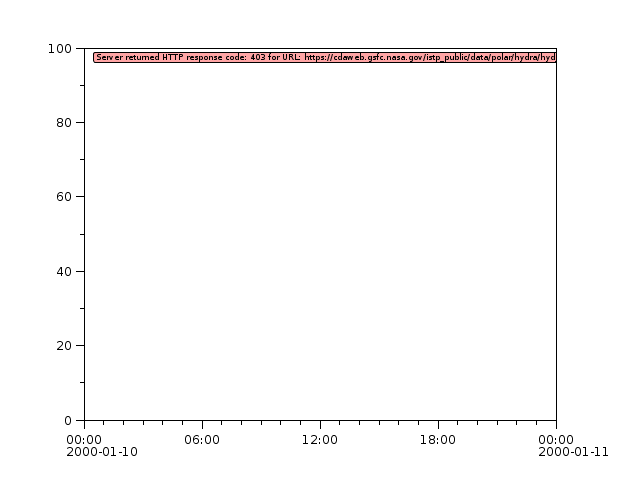The height and width of the screenshot is (480, 640).
Task: Select the 06:00 time axis label
Action: click(x=202, y=439)
